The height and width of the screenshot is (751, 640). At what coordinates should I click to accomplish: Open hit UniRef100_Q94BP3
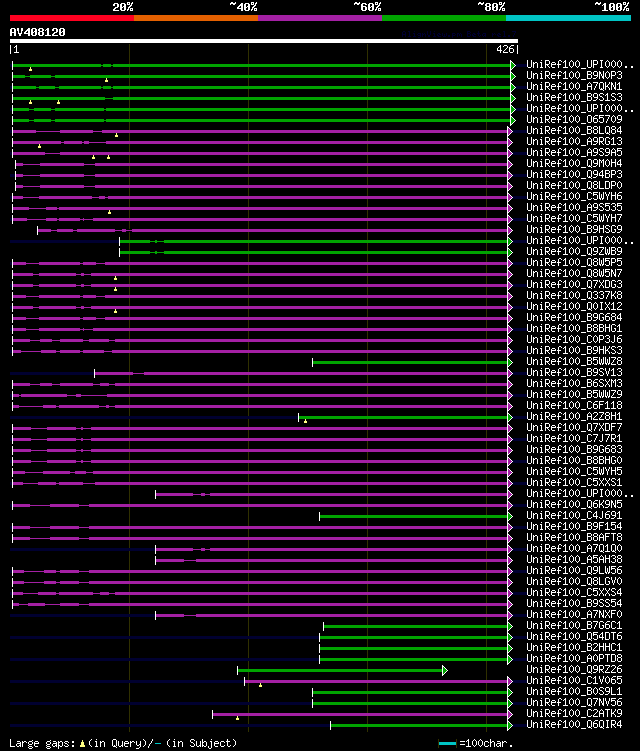pos(574,175)
